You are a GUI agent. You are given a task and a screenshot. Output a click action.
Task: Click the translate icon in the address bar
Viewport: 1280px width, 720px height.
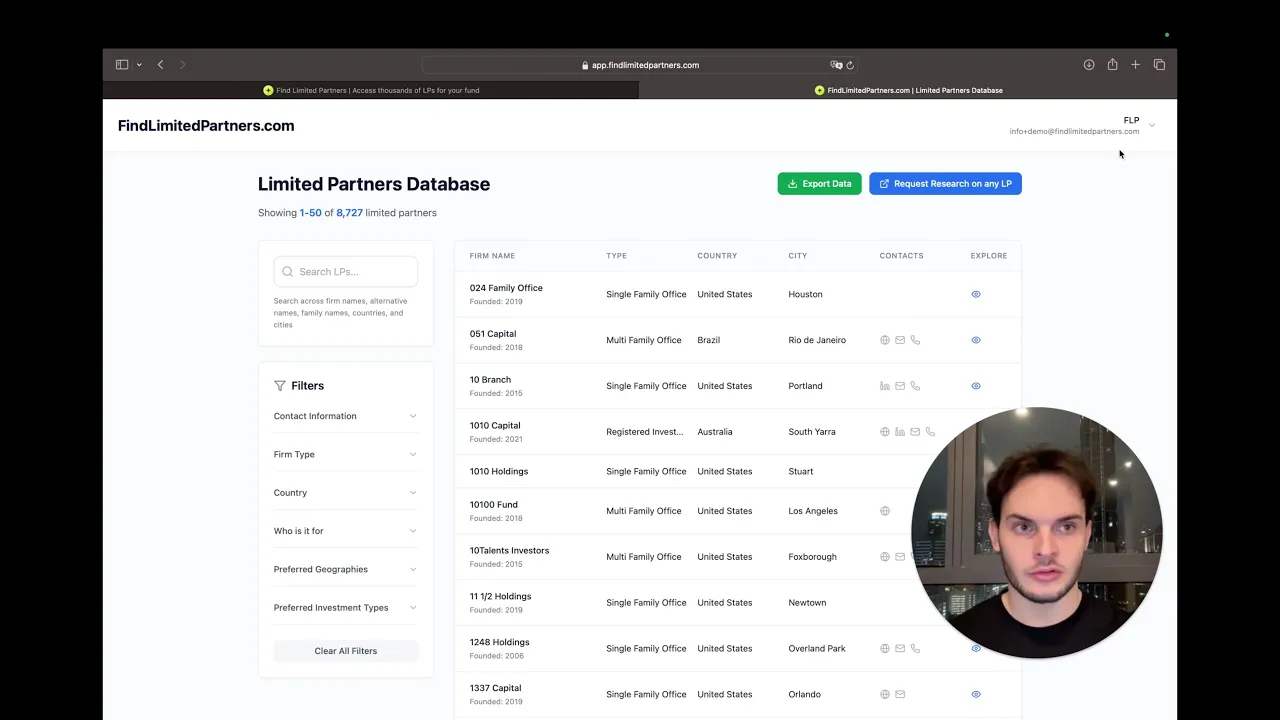tap(836, 65)
